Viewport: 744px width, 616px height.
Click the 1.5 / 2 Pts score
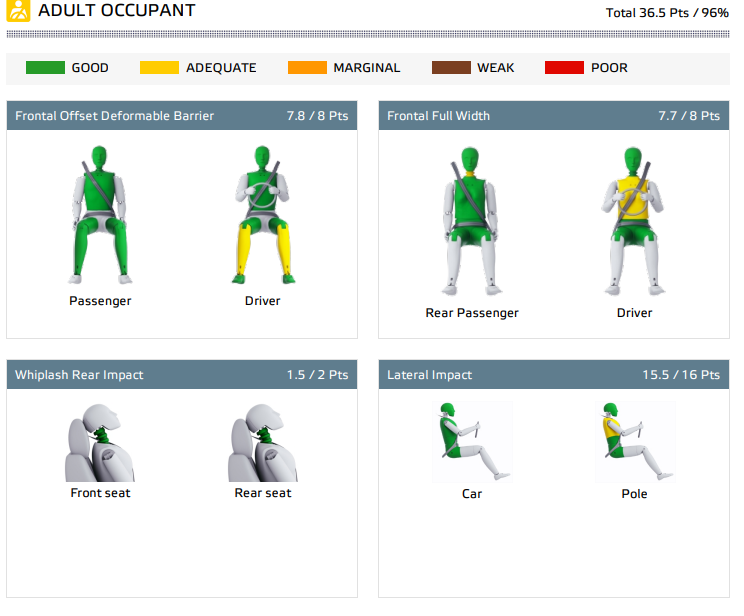pos(317,375)
